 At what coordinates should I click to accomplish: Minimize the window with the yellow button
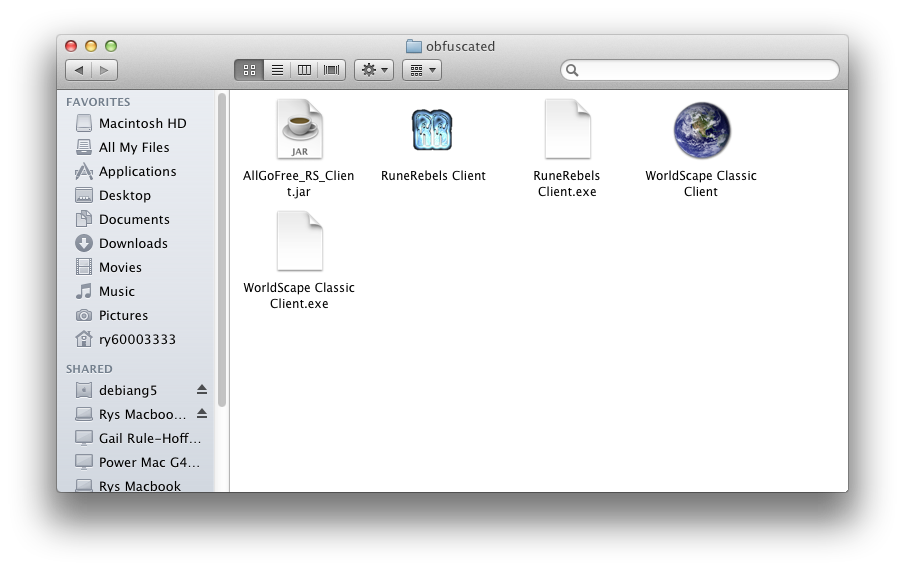pyautogui.click(x=91, y=46)
